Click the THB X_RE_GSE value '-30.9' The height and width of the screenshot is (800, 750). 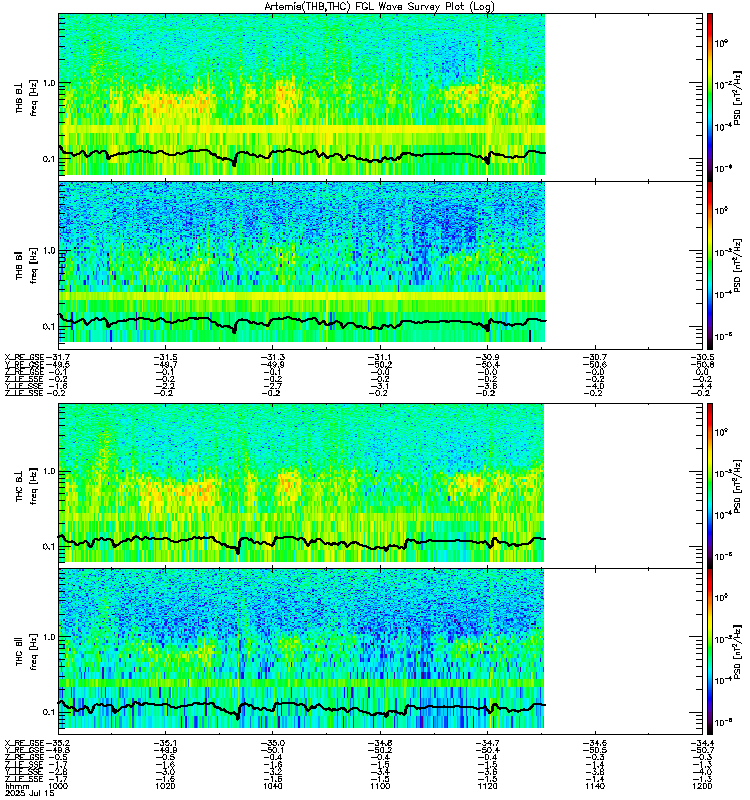[487, 357]
